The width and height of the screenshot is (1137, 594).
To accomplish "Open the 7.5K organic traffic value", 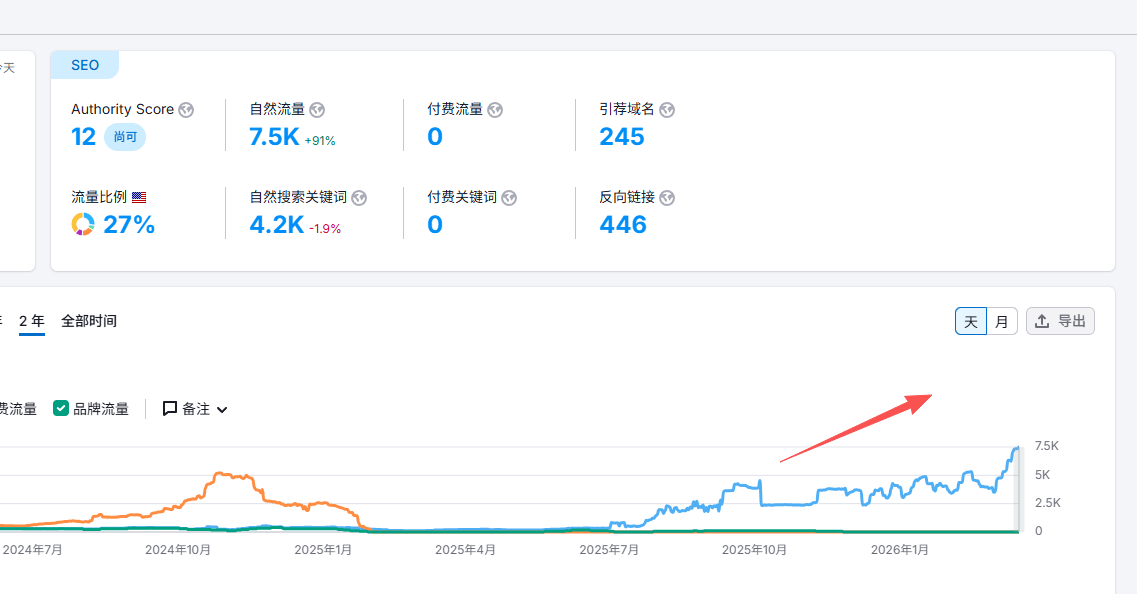I will point(274,137).
